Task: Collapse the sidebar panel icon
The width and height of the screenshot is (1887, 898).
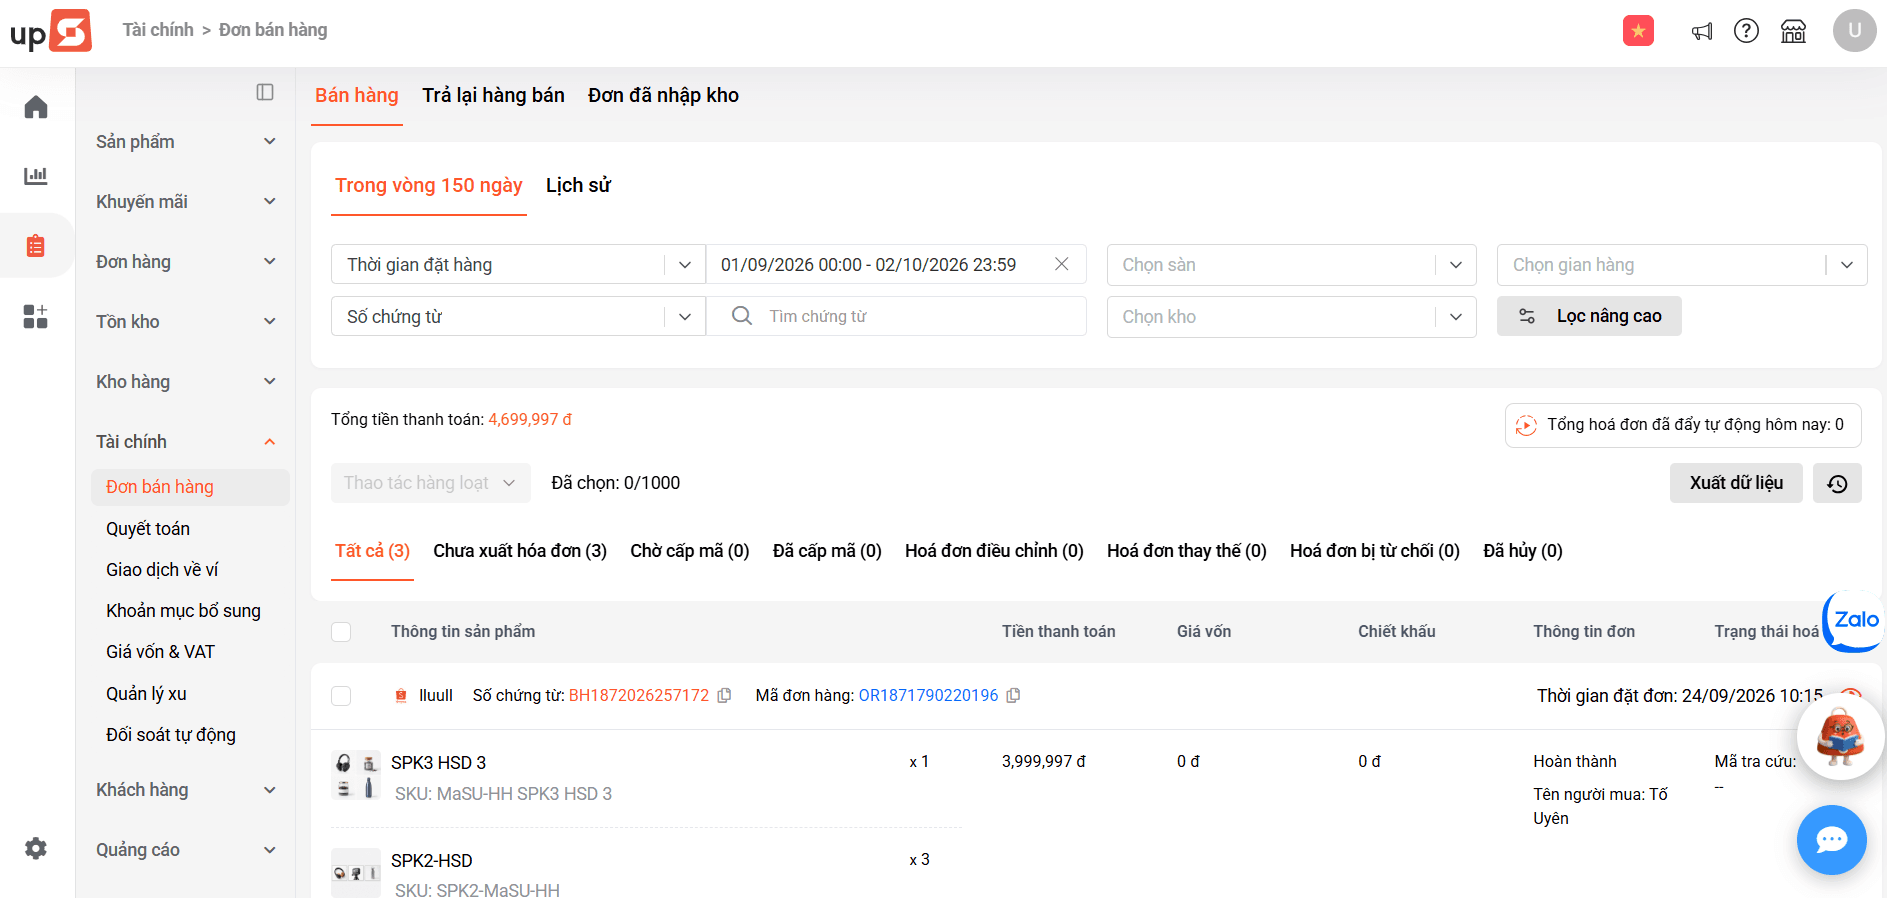Action: click(265, 92)
